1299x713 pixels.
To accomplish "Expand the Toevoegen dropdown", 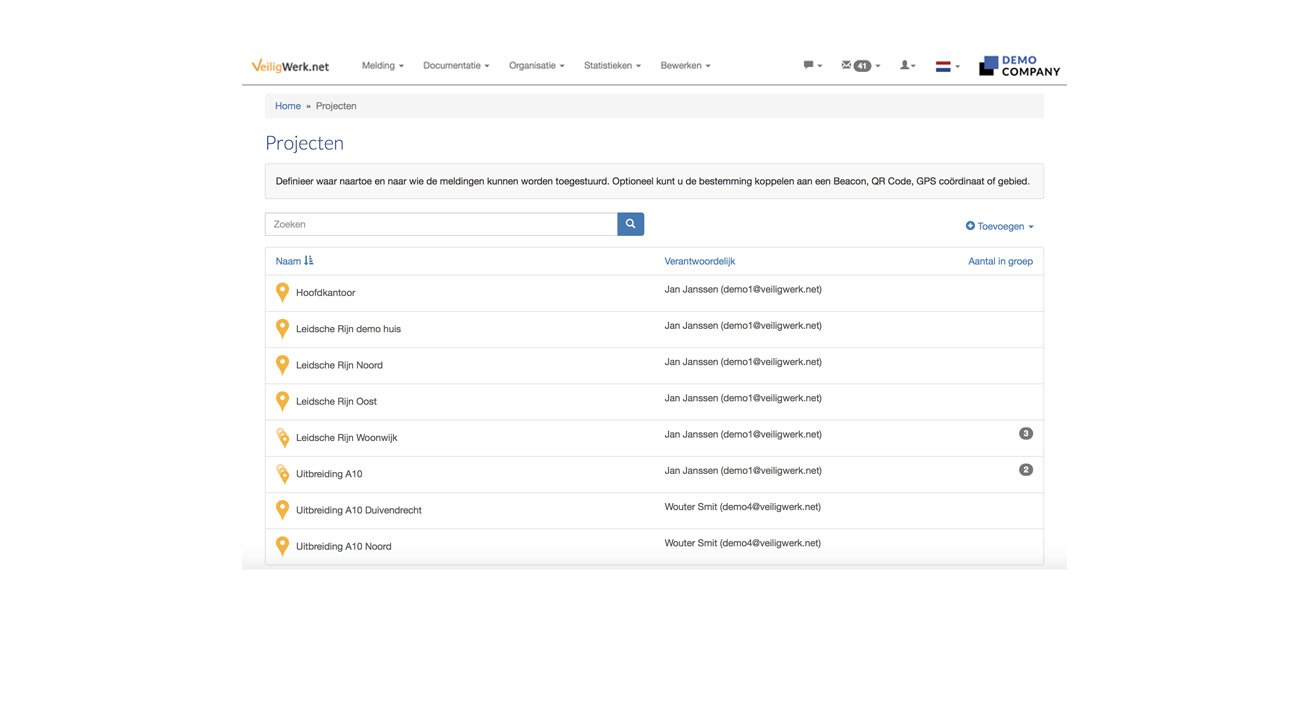I will [x=999, y=226].
